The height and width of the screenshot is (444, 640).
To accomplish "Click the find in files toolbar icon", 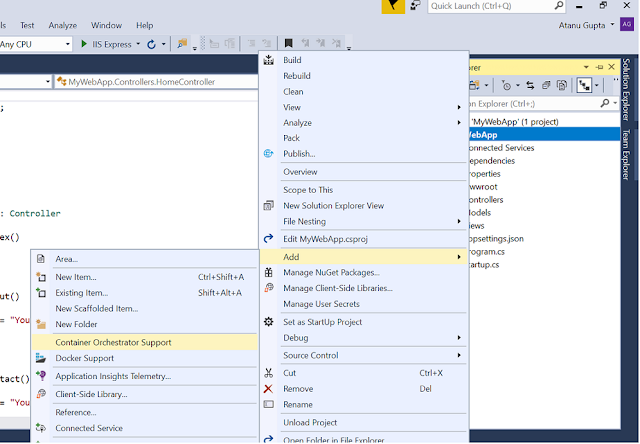I will [x=182, y=43].
